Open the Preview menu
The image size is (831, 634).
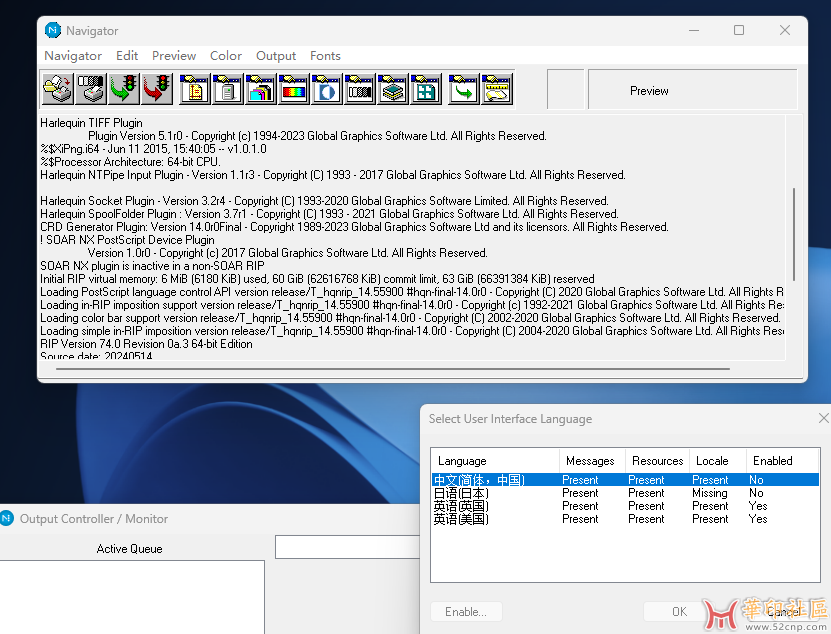tap(174, 56)
